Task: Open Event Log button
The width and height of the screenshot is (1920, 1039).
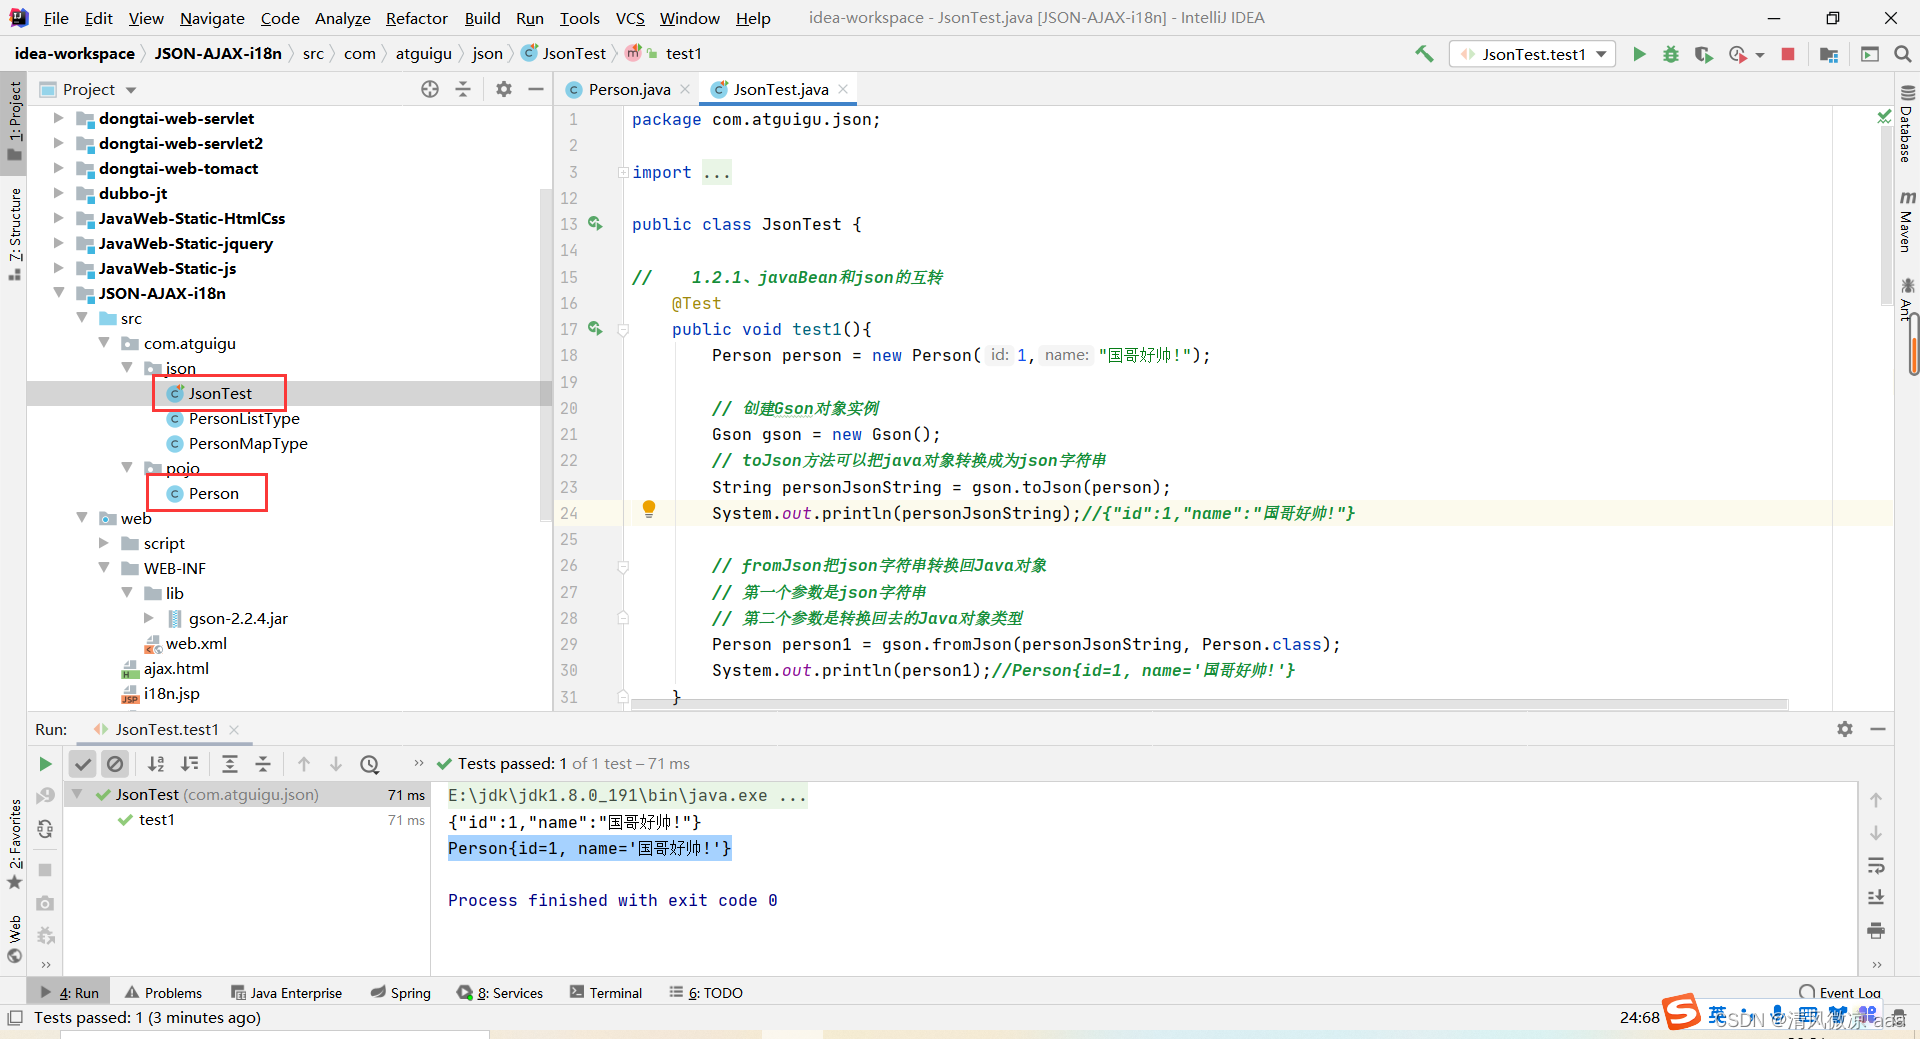Action: click(x=1840, y=993)
